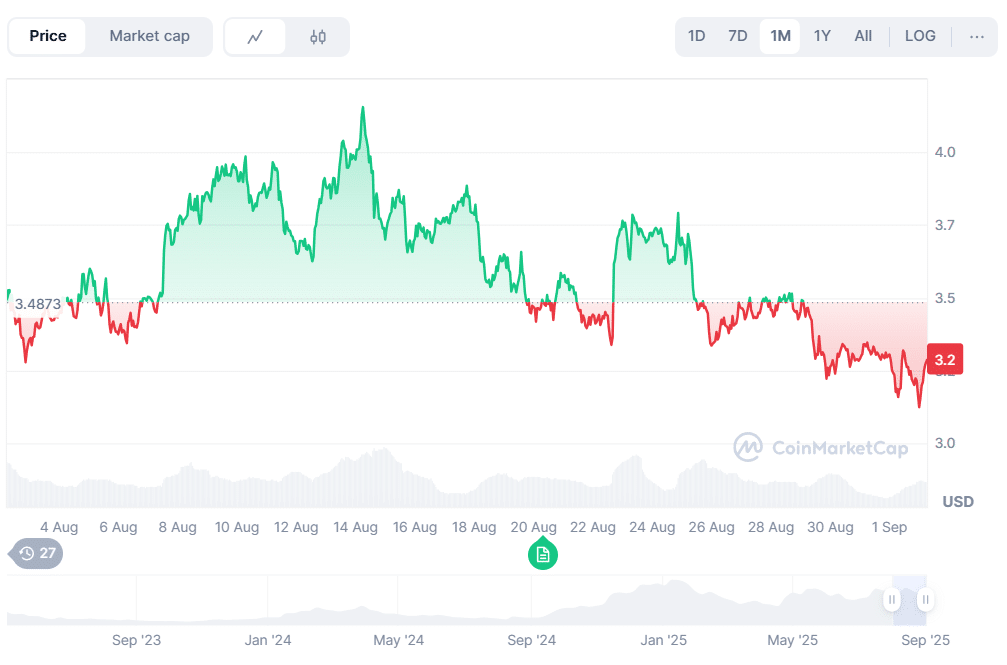Viewport: 1007px width, 665px height.
Task: Click the left range handle on the timeline
Action: tap(891, 600)
